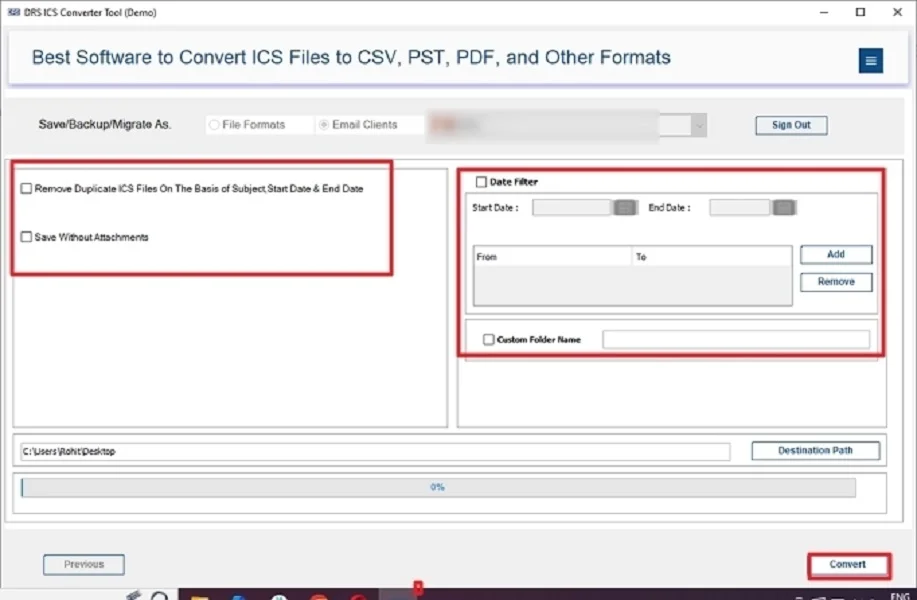Maximize the DRS ICS Converter window
917x600 pixels.
(860, 12)
